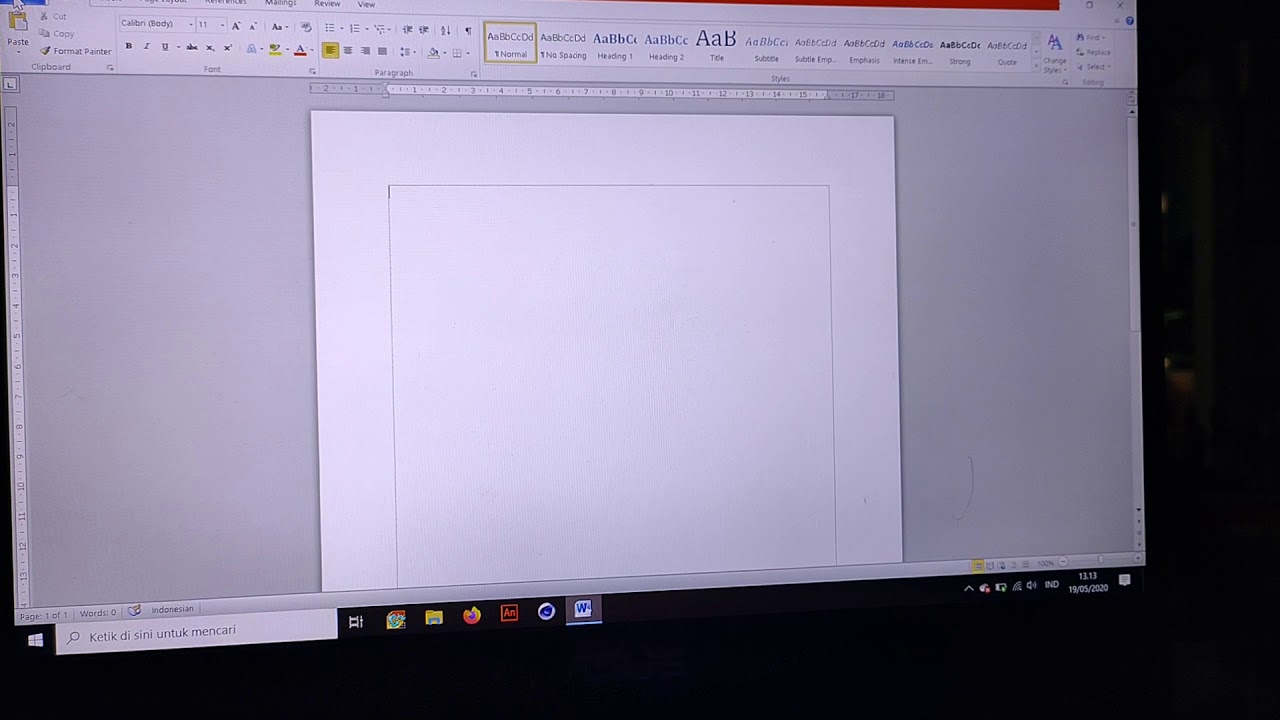The height and width of the screenshot is (720, 1280).
Task: Open the Change Case Aa dropdown
Action: tap(279, 27)
